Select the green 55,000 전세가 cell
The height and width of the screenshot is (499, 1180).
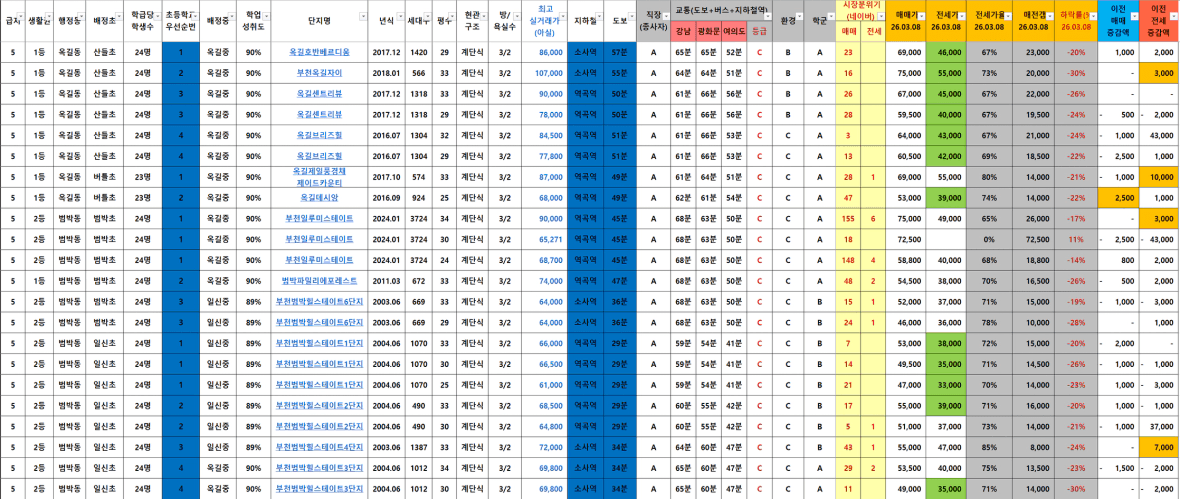point(945,74)
